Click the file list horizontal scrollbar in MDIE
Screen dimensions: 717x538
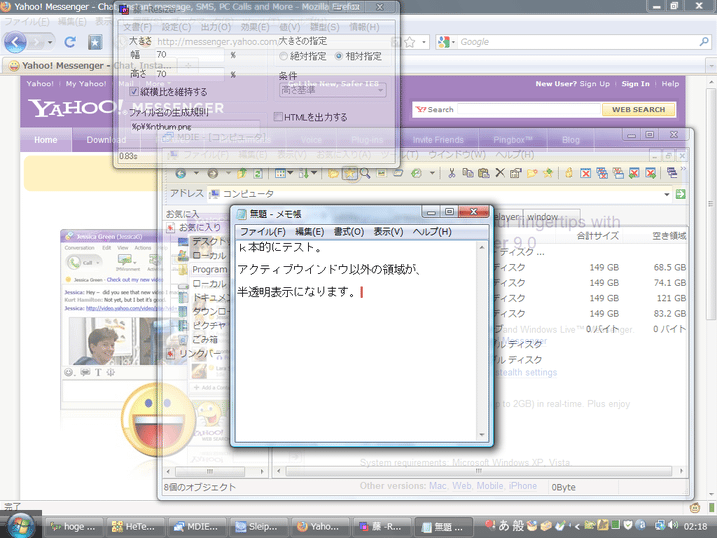pos(479,471)
